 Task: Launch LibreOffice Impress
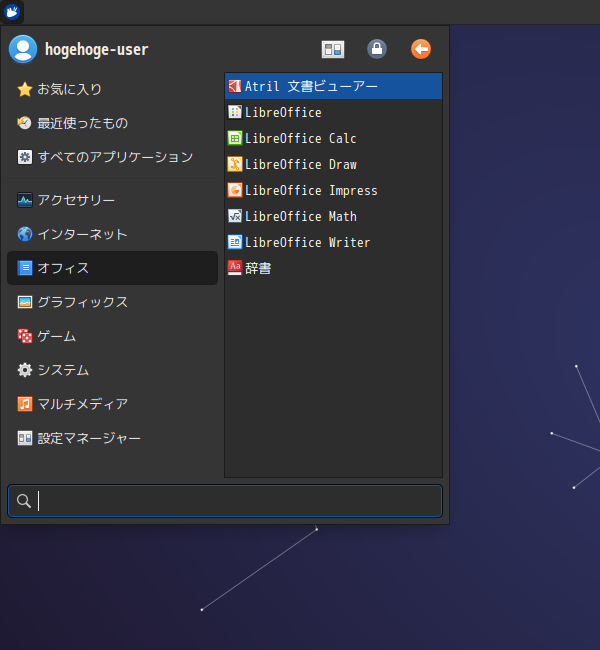coord(333,190)
